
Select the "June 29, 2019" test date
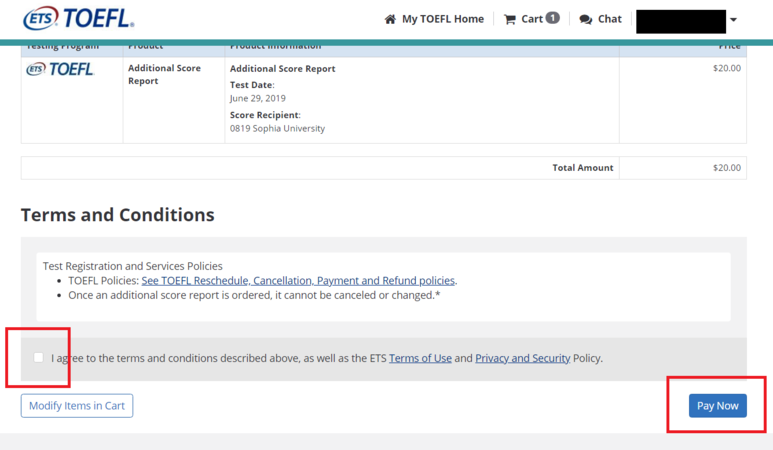point(257,98)
